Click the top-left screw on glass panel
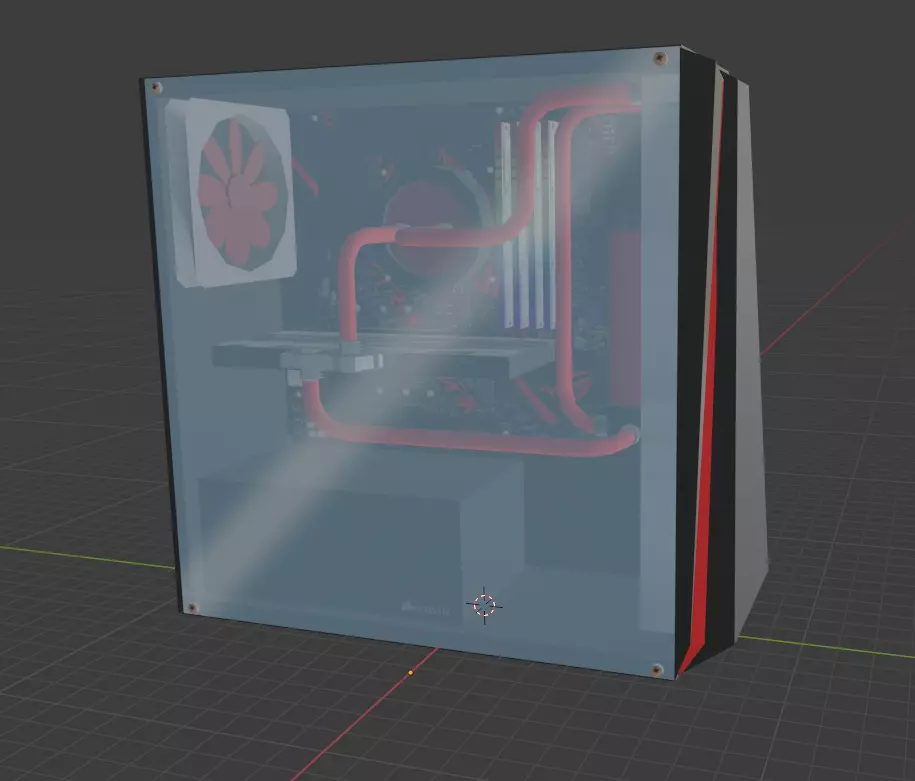 coord(156,88)
